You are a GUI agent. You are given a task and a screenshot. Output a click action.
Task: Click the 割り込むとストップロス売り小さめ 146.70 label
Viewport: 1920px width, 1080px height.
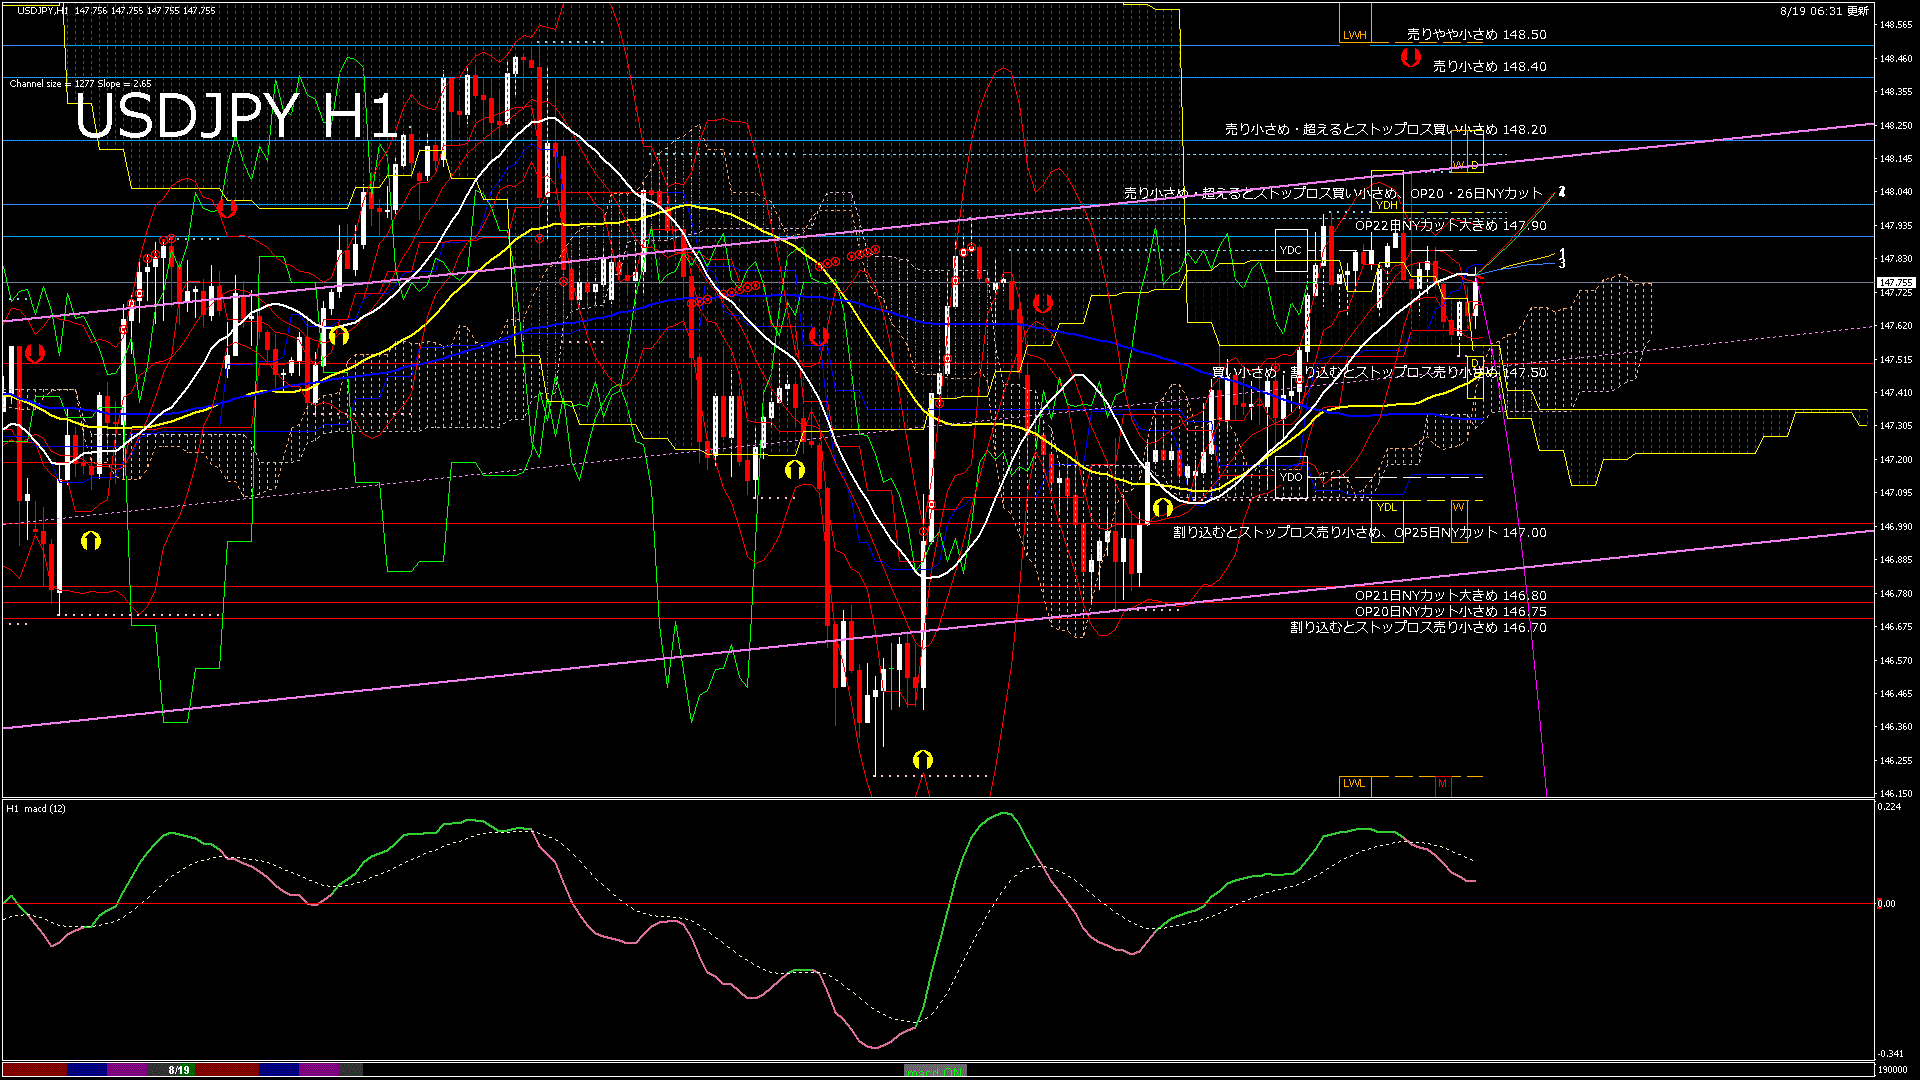(x=1417, y=628)
